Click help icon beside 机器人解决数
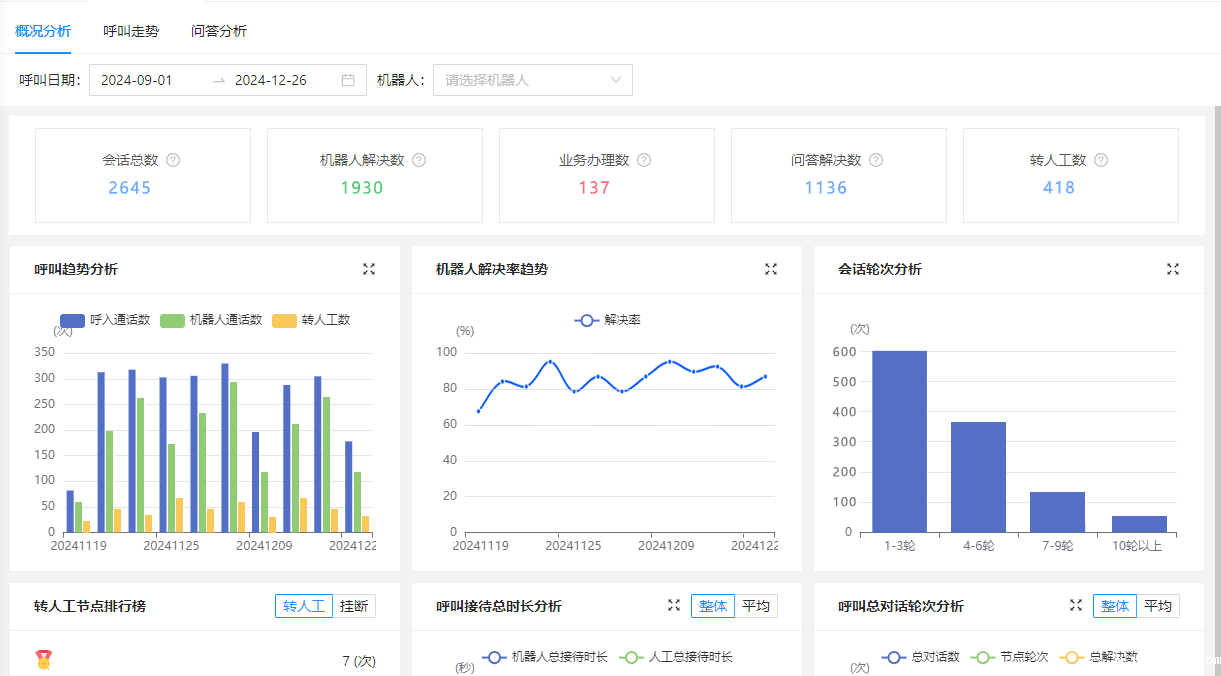 pos(419,160)
